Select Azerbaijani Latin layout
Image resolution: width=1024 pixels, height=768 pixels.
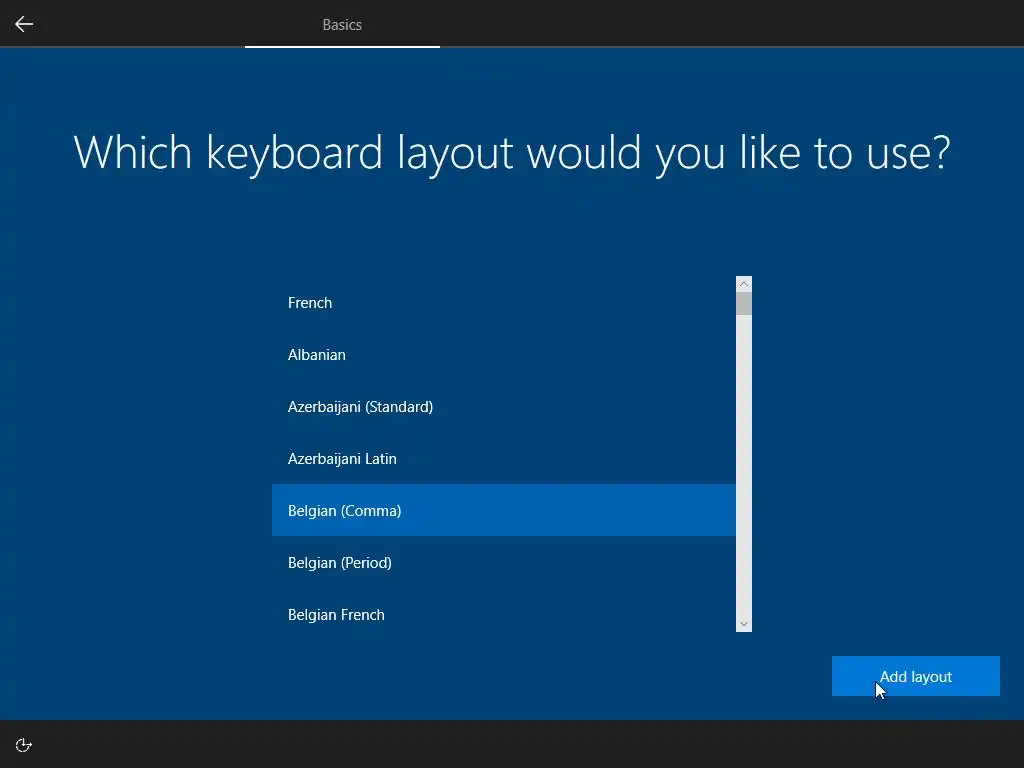coord(504,458)
